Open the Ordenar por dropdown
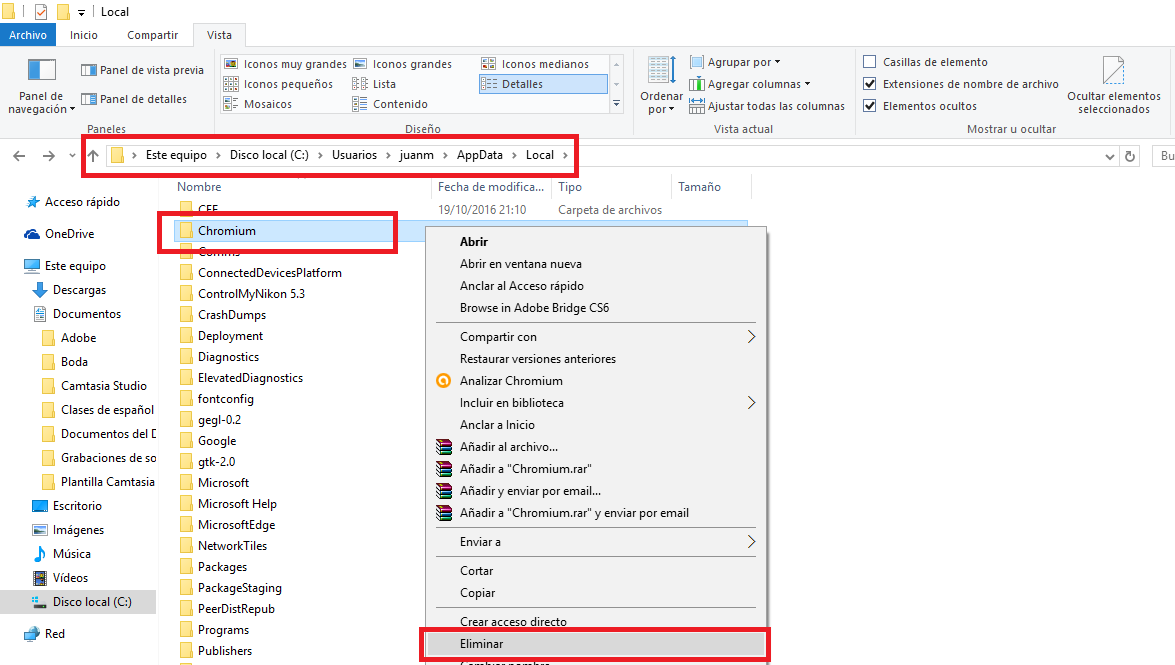 point(661,85)
